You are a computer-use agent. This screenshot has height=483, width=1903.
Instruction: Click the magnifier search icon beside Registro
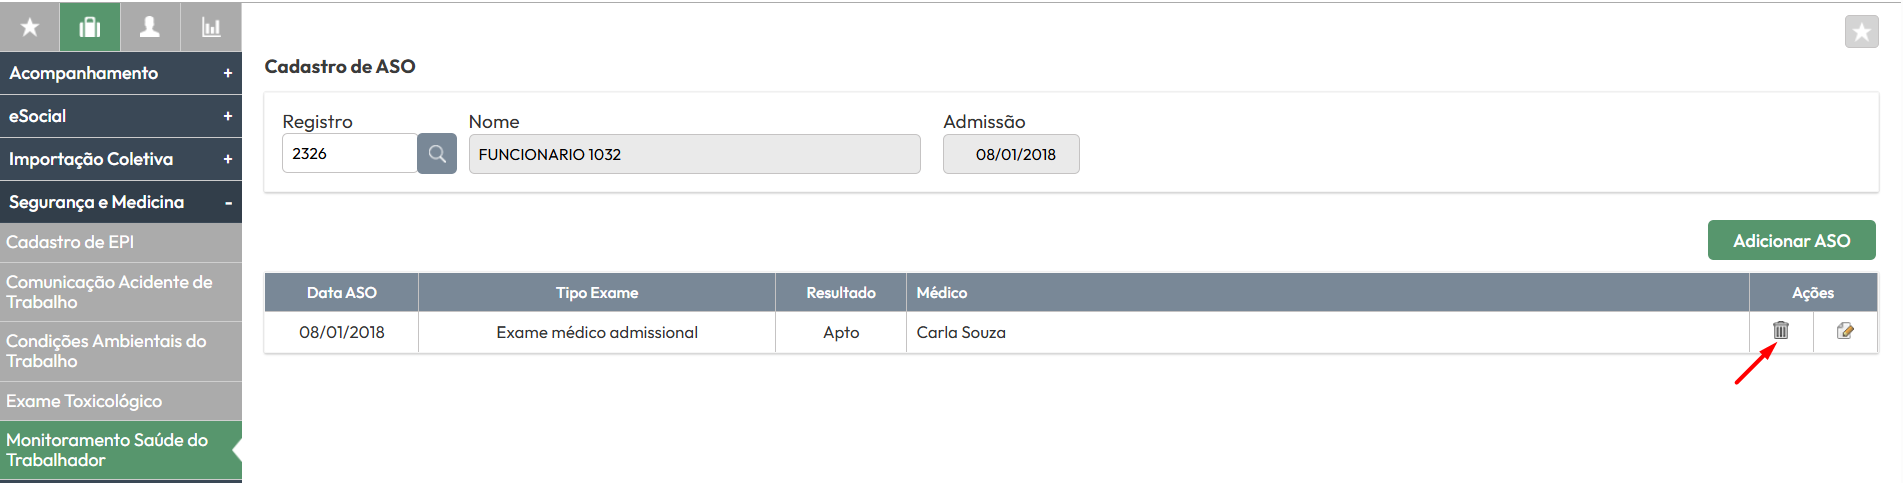tap(437, 154)
